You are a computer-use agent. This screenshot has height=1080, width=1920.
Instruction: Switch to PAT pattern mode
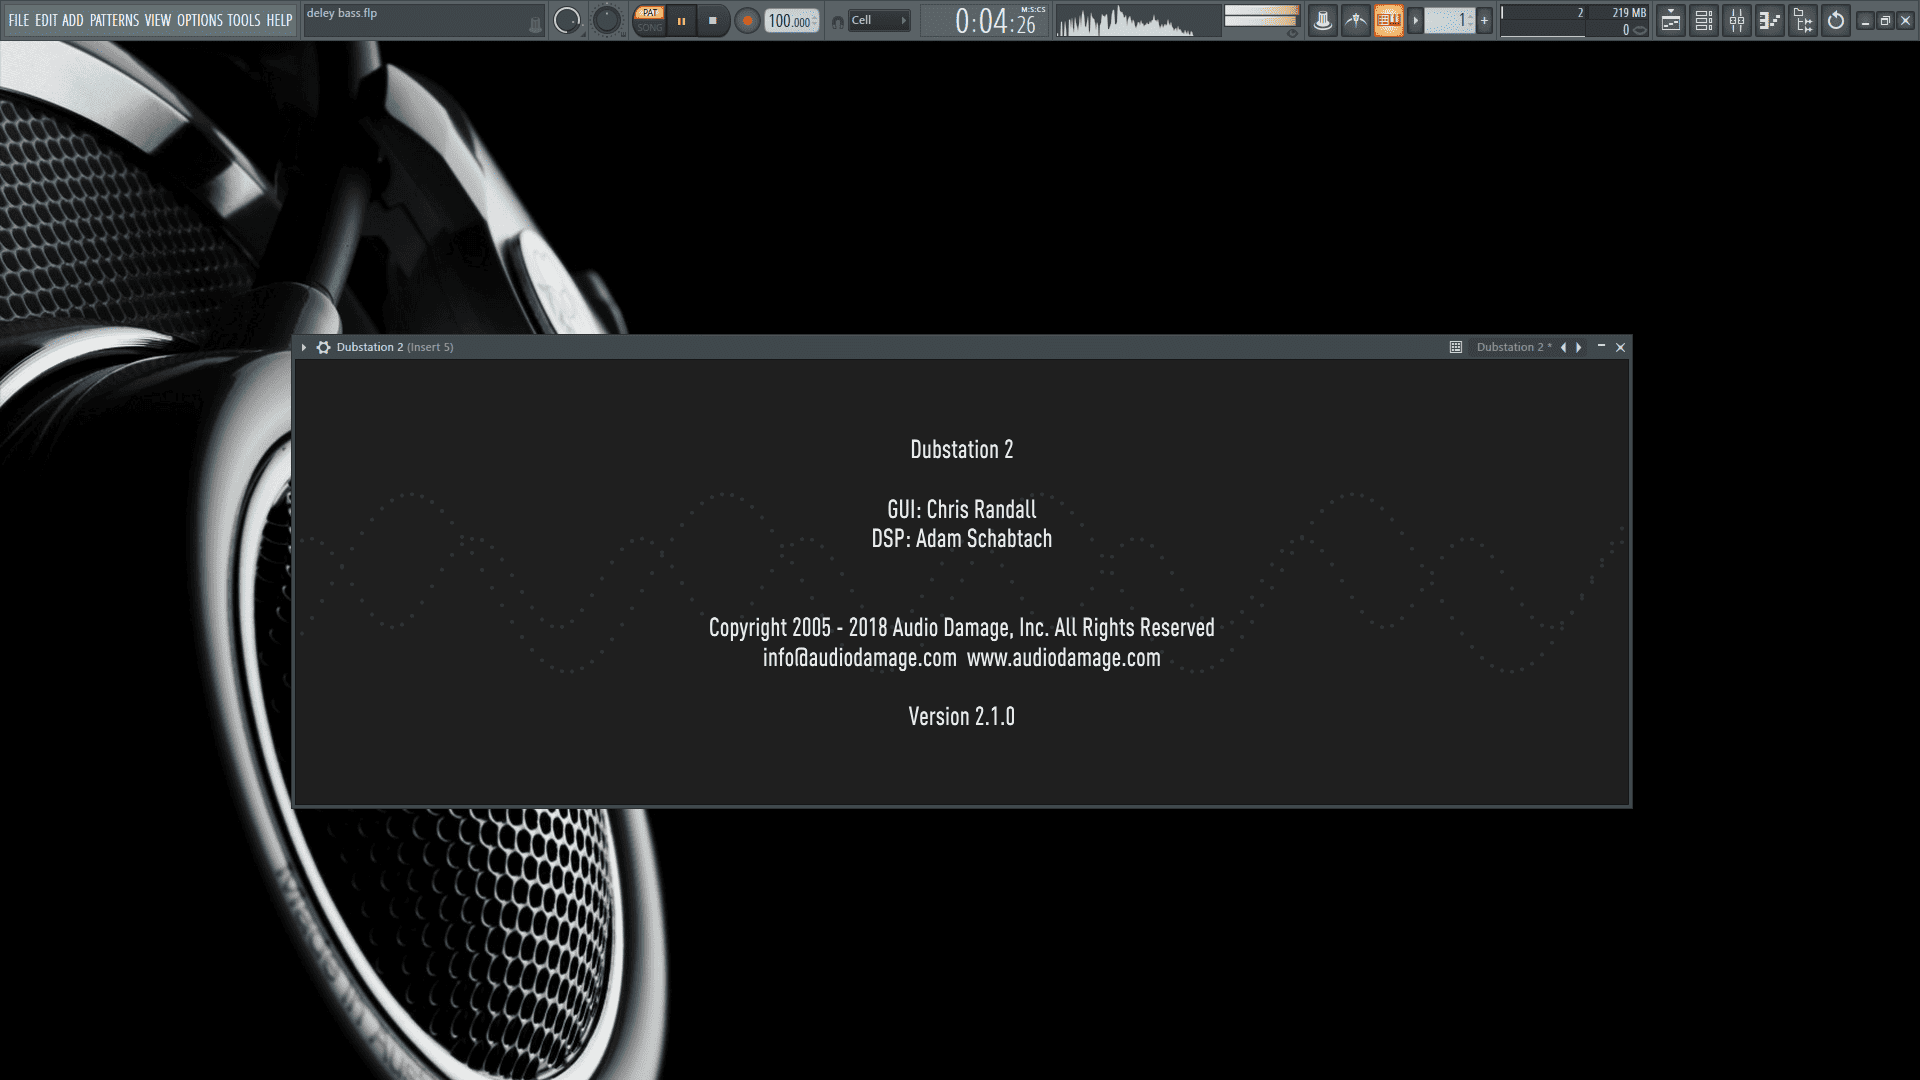pos(650,13)
